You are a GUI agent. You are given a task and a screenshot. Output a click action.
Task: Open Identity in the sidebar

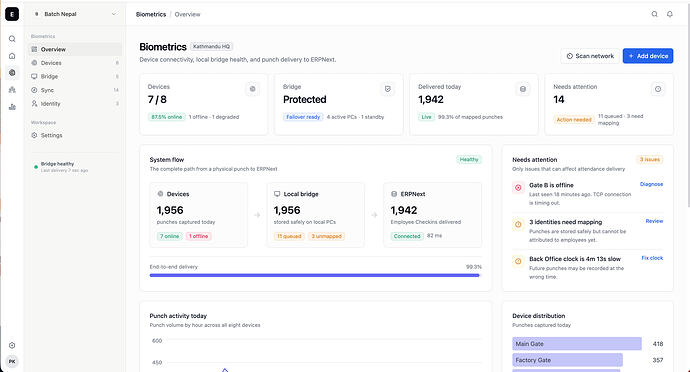click(76, 104)
